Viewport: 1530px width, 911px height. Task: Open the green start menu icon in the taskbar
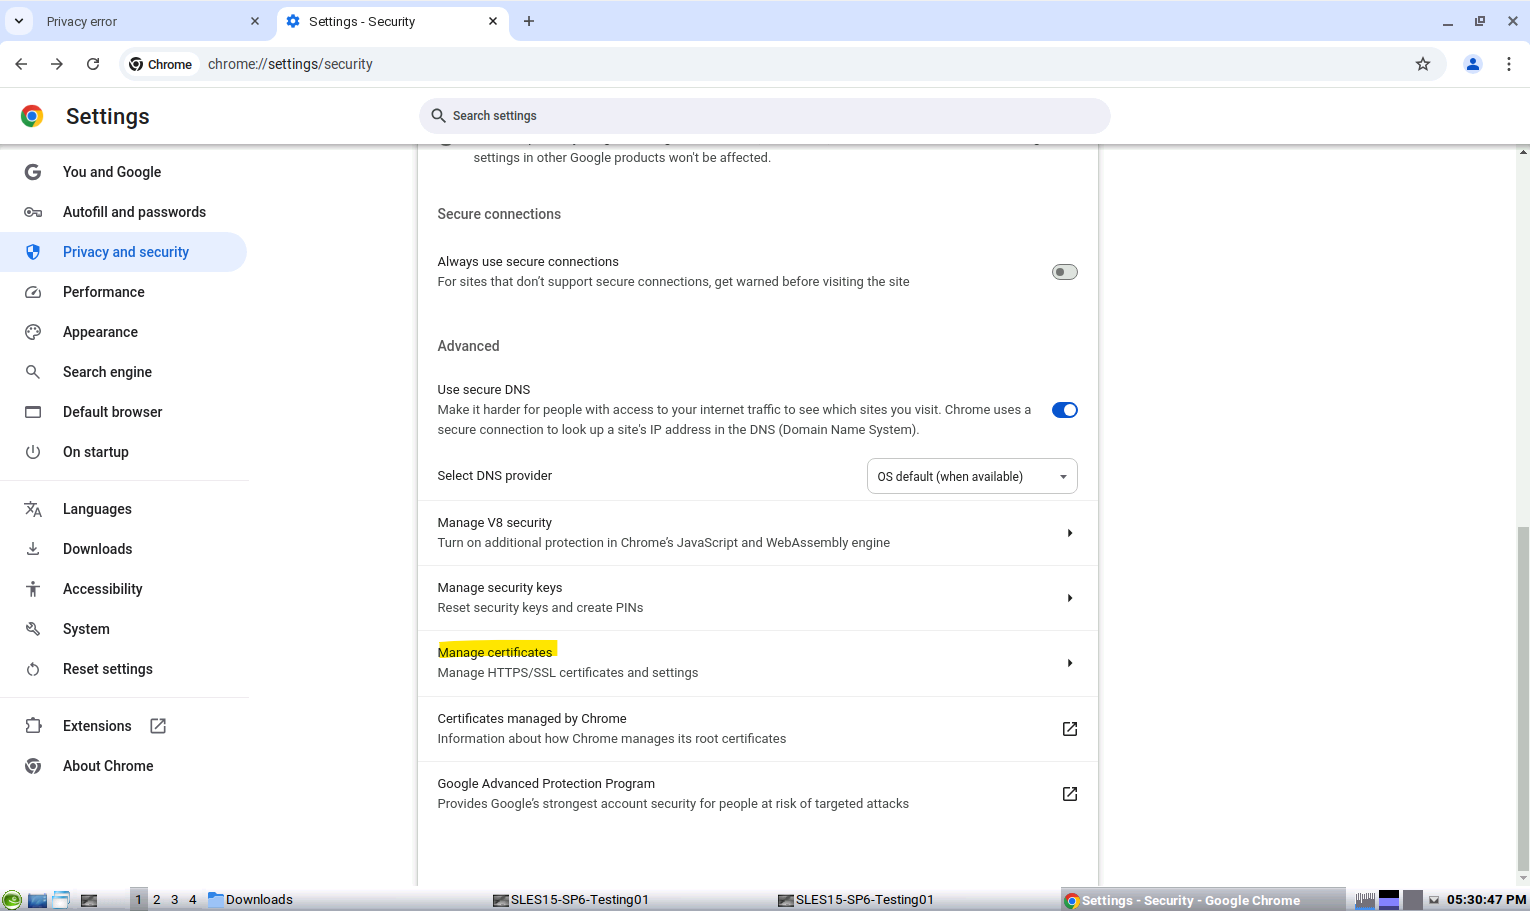pos(12,900)
